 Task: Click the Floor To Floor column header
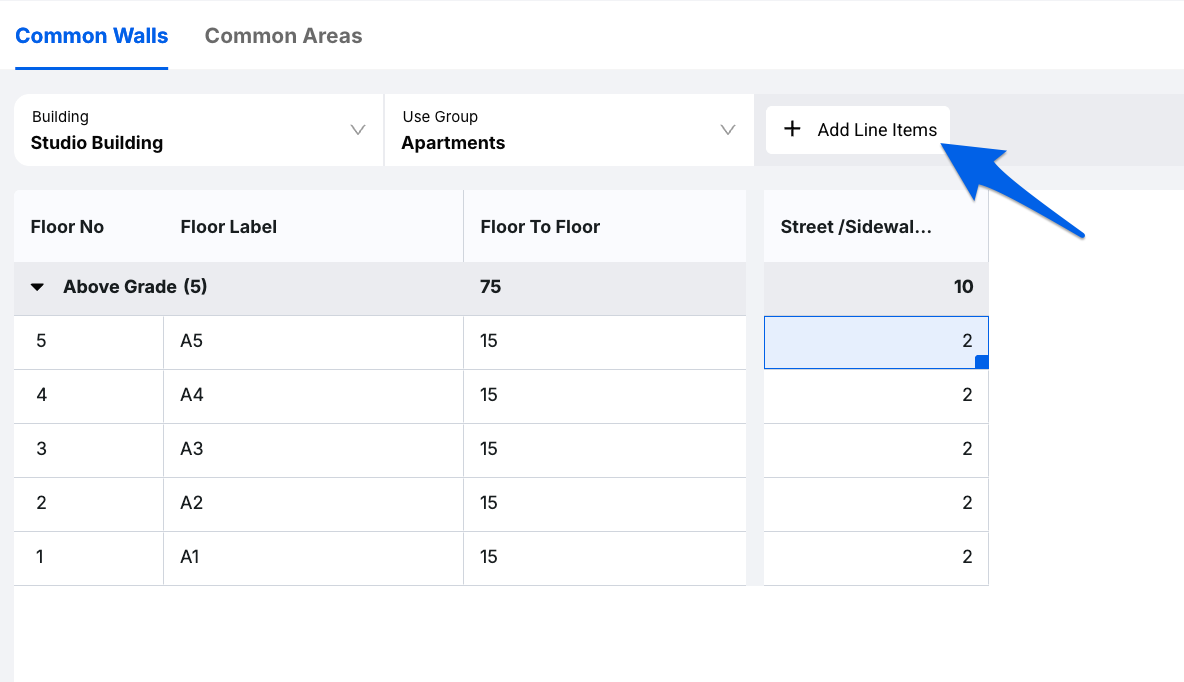pyautogui.click(x=540, y=227)
